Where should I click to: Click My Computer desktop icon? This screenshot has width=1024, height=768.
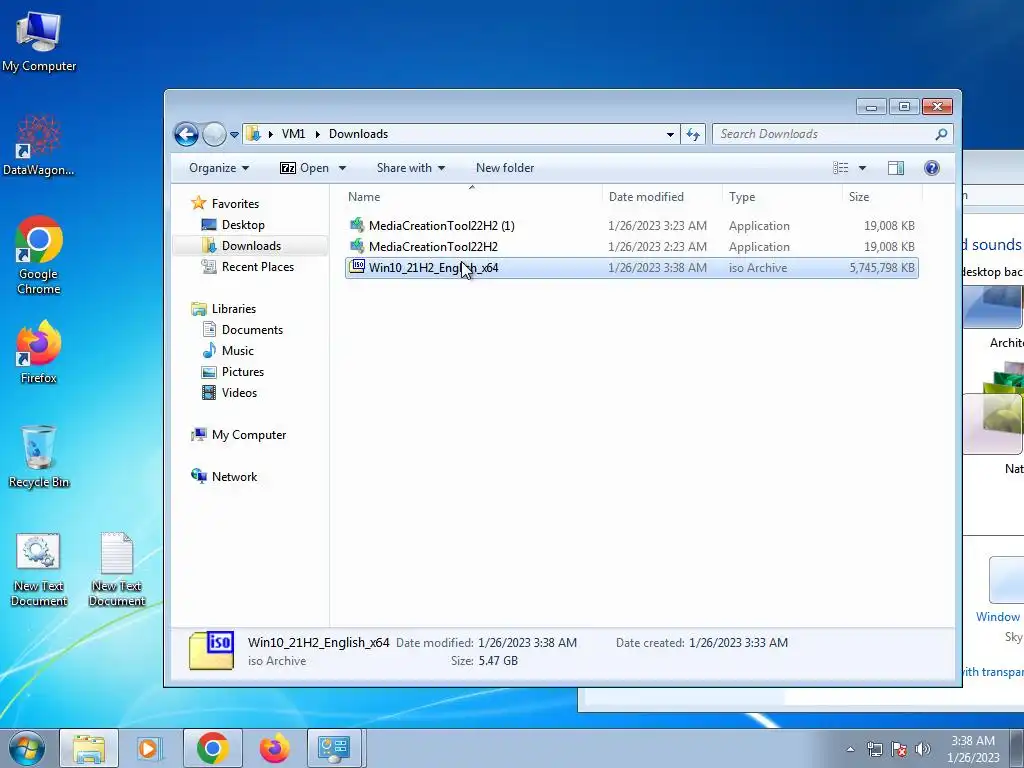coord(39,42)
